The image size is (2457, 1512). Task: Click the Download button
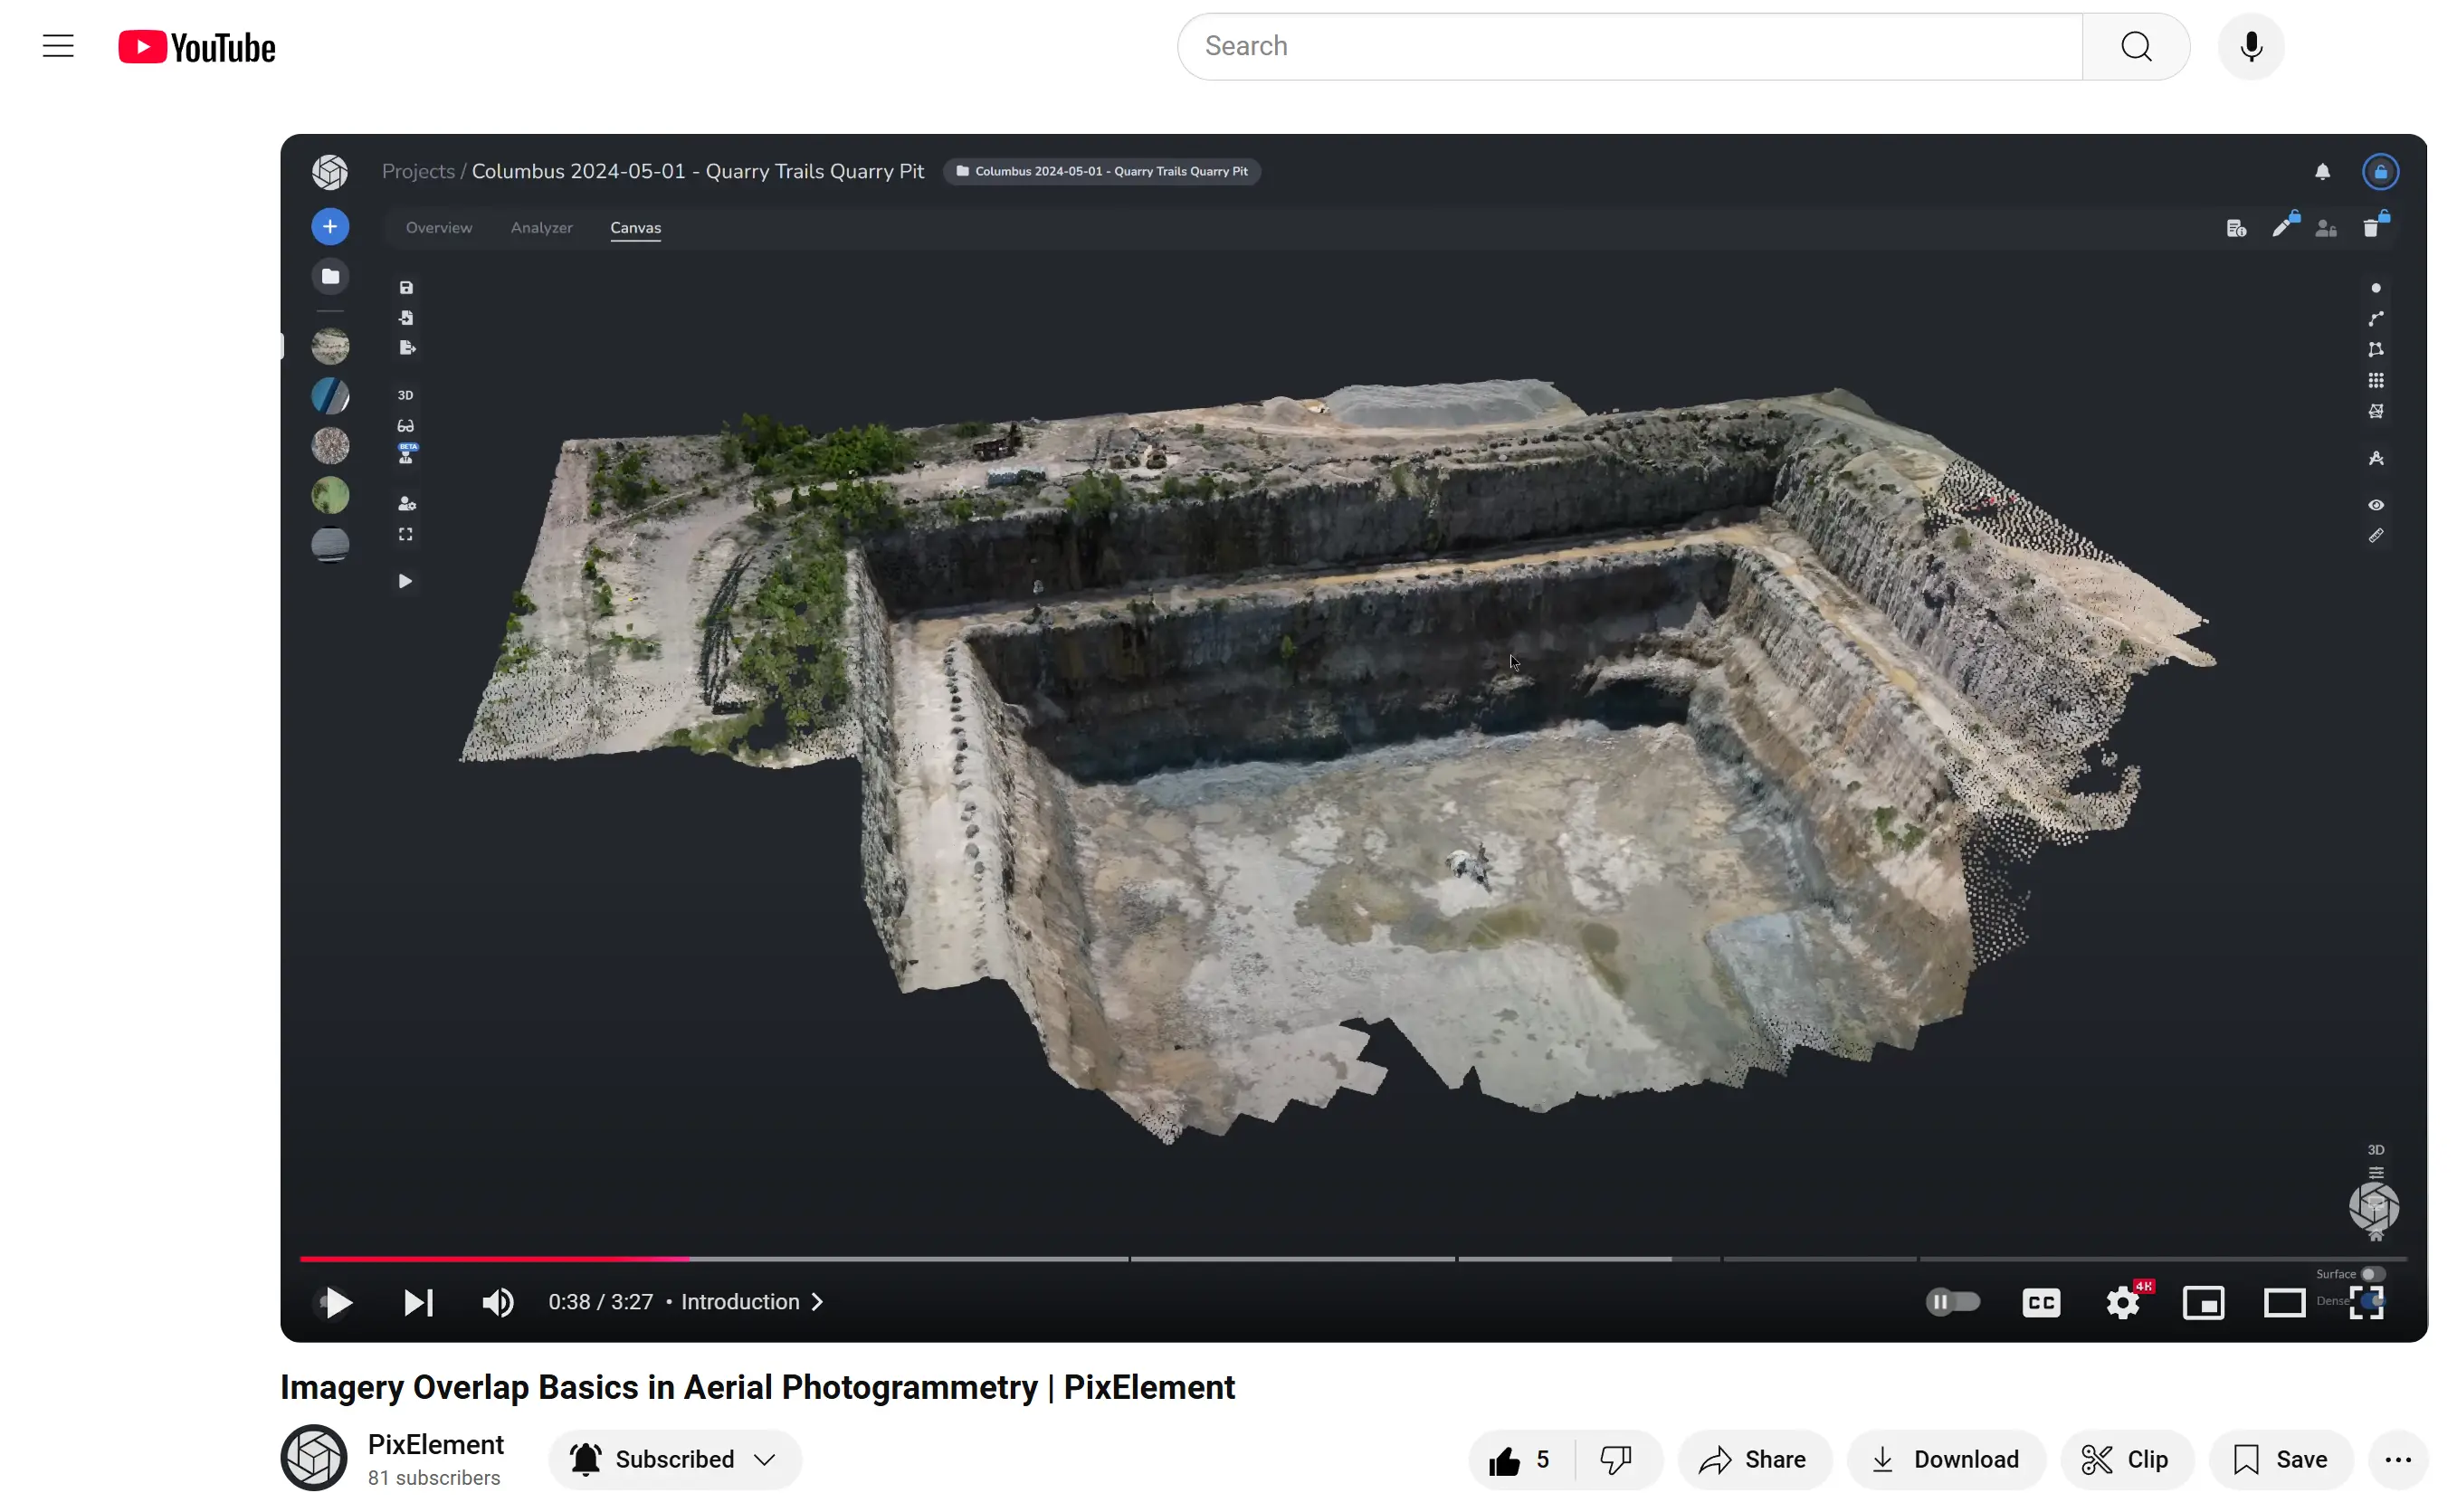point(1945,1459)
